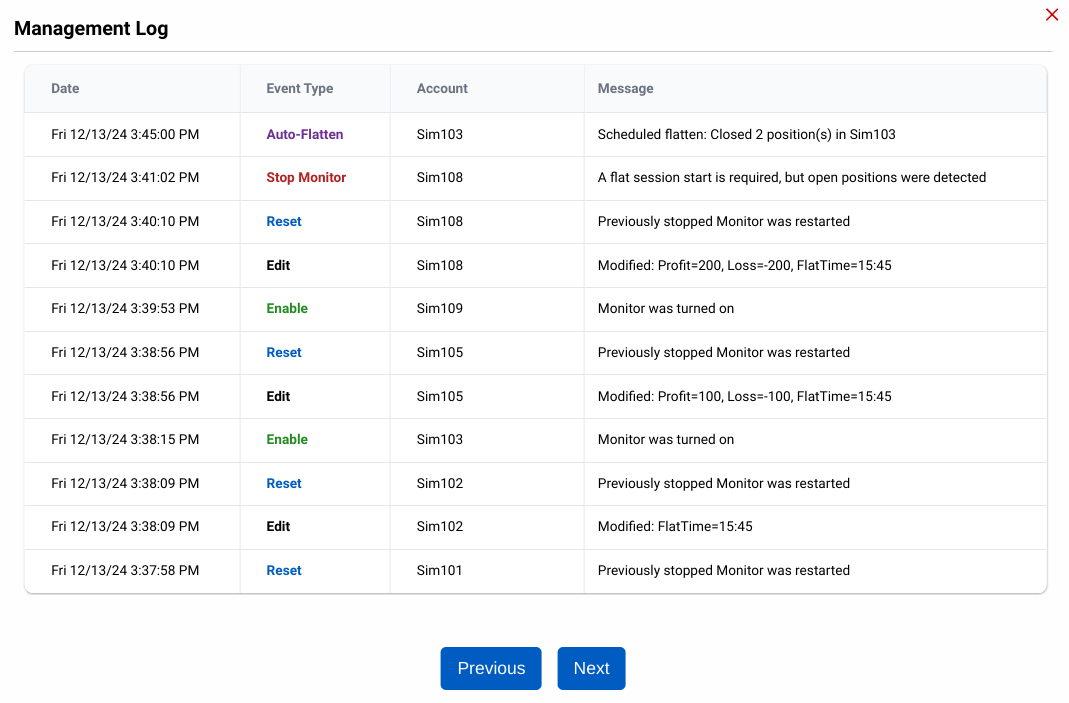The image size is (1069, 703).
Task: Click the Edit event for Sim102
Action: [x=278, y=527]
